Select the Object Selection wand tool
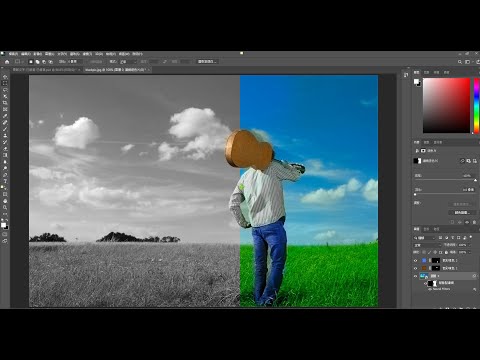This screenshot has width=480, height=360. pyautogui.click(x=5, y=96)
